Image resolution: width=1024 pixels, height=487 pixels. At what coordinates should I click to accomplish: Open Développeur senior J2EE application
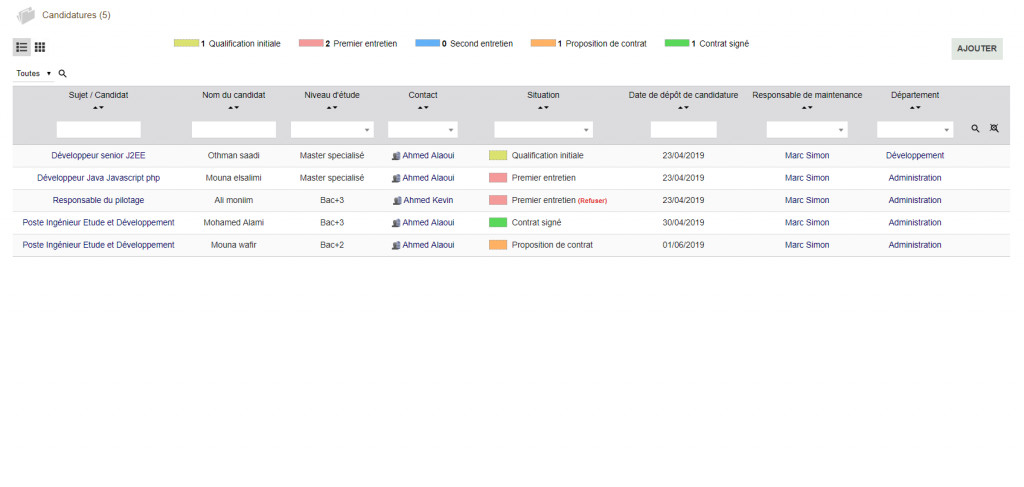[98, 156]
